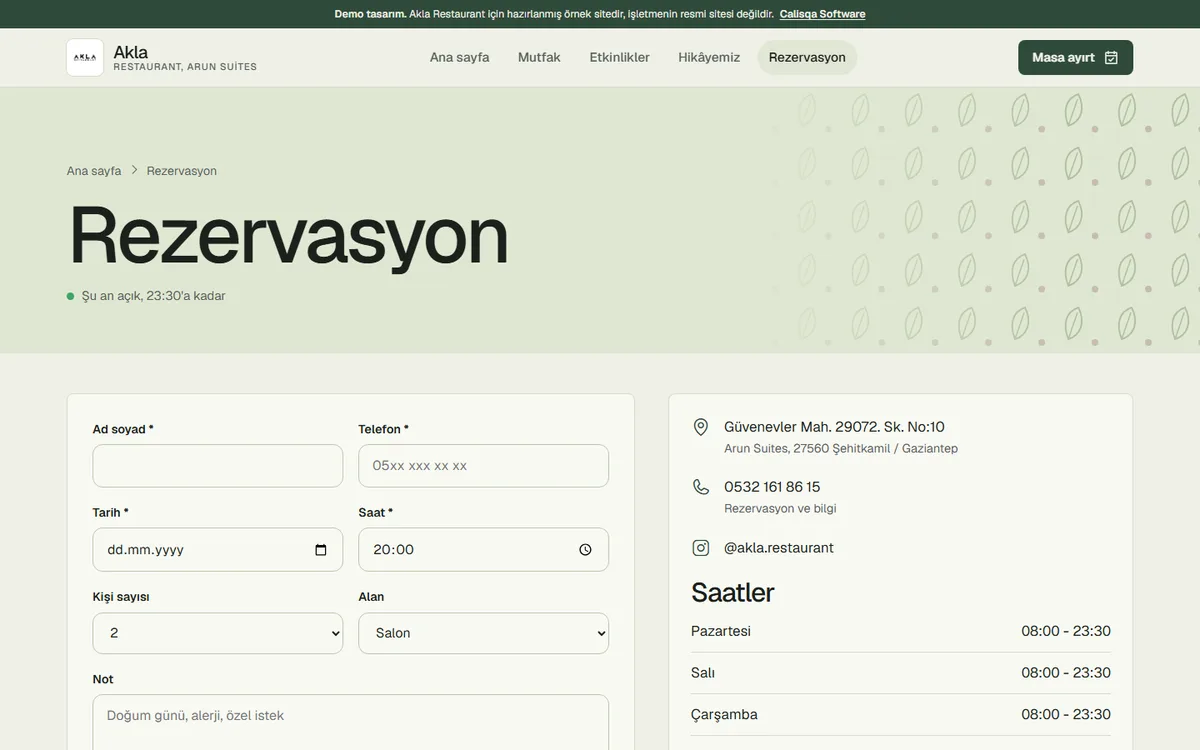Open the Hikâyemiz page
1200x750 pixels.
[709, 57]
